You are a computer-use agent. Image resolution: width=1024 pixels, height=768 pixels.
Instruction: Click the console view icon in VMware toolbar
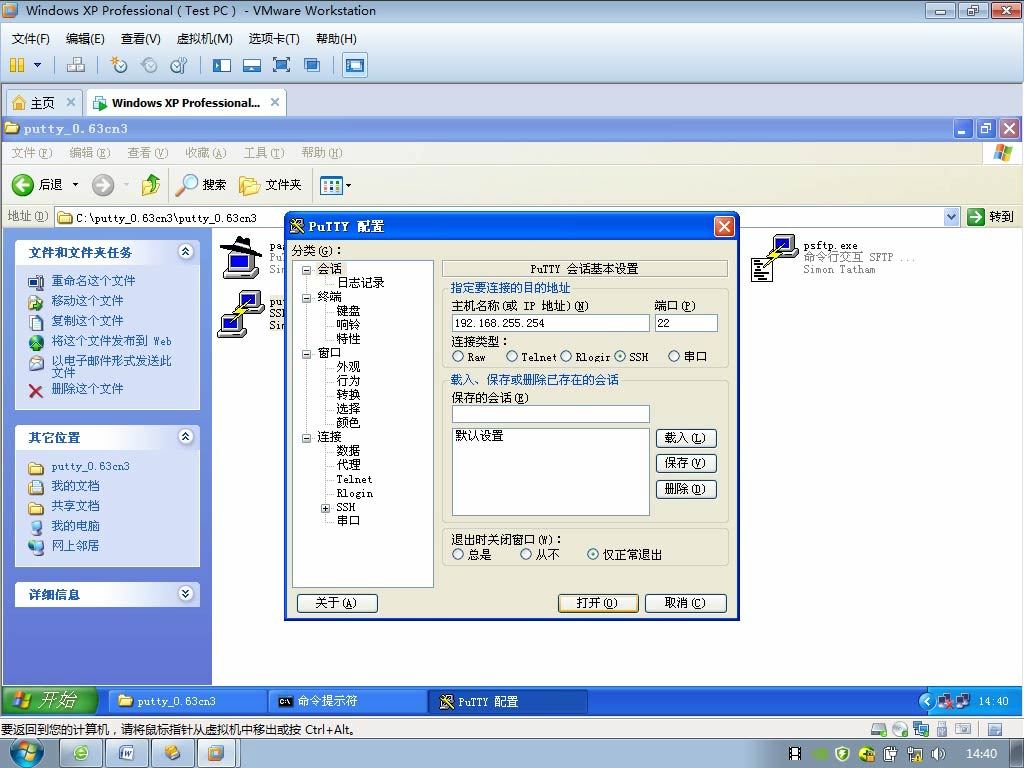[x=355, y=65]
